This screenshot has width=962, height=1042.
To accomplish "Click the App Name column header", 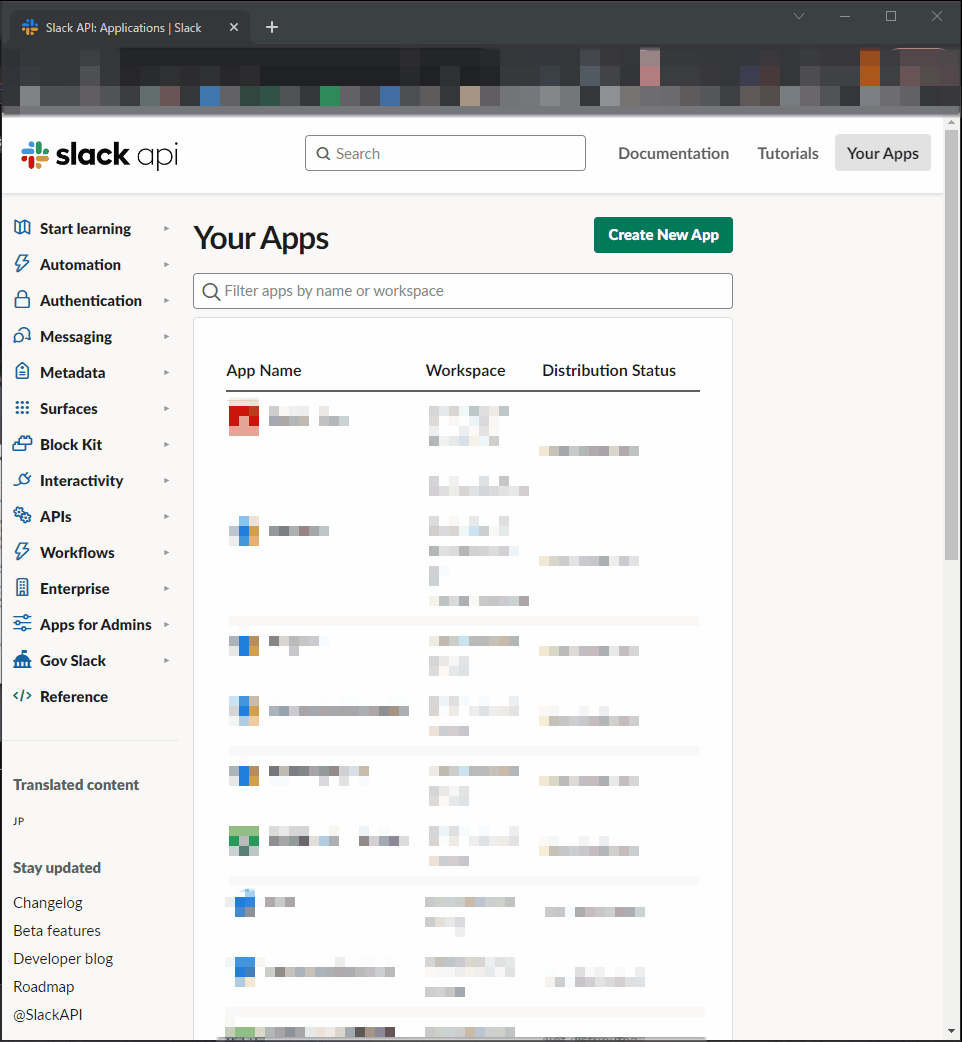I will (264, 370).
